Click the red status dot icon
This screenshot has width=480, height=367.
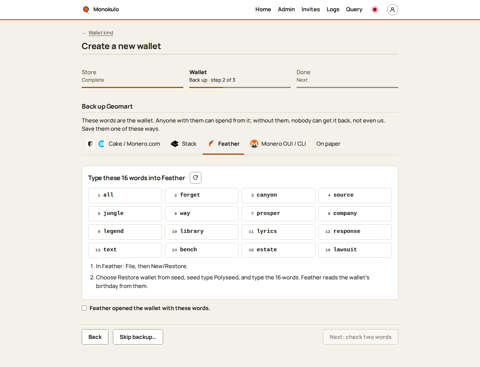[x=375, y=10]
